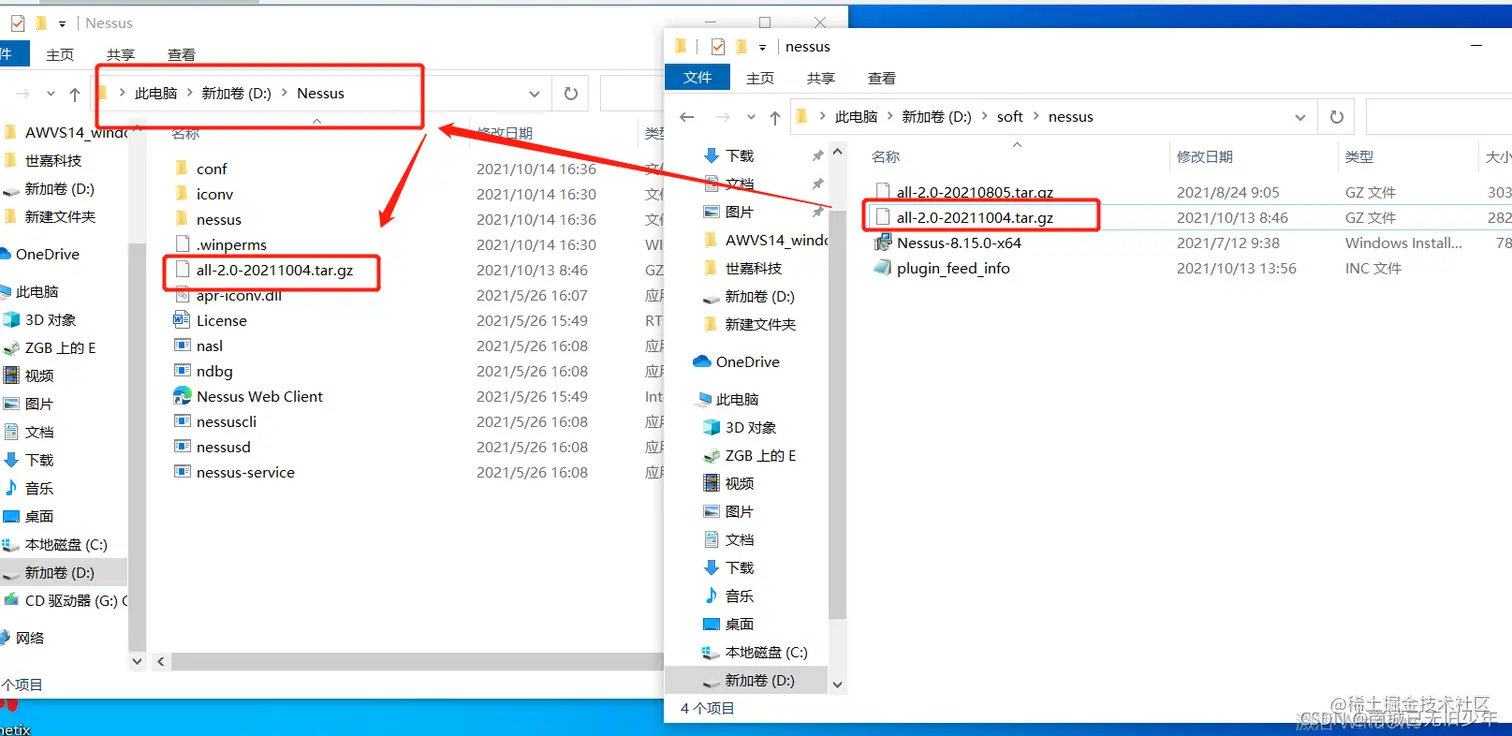Screen dimensions: 1512x736
Task: Select Nessus-8.15.0-x64 installer
Action: 958,242
